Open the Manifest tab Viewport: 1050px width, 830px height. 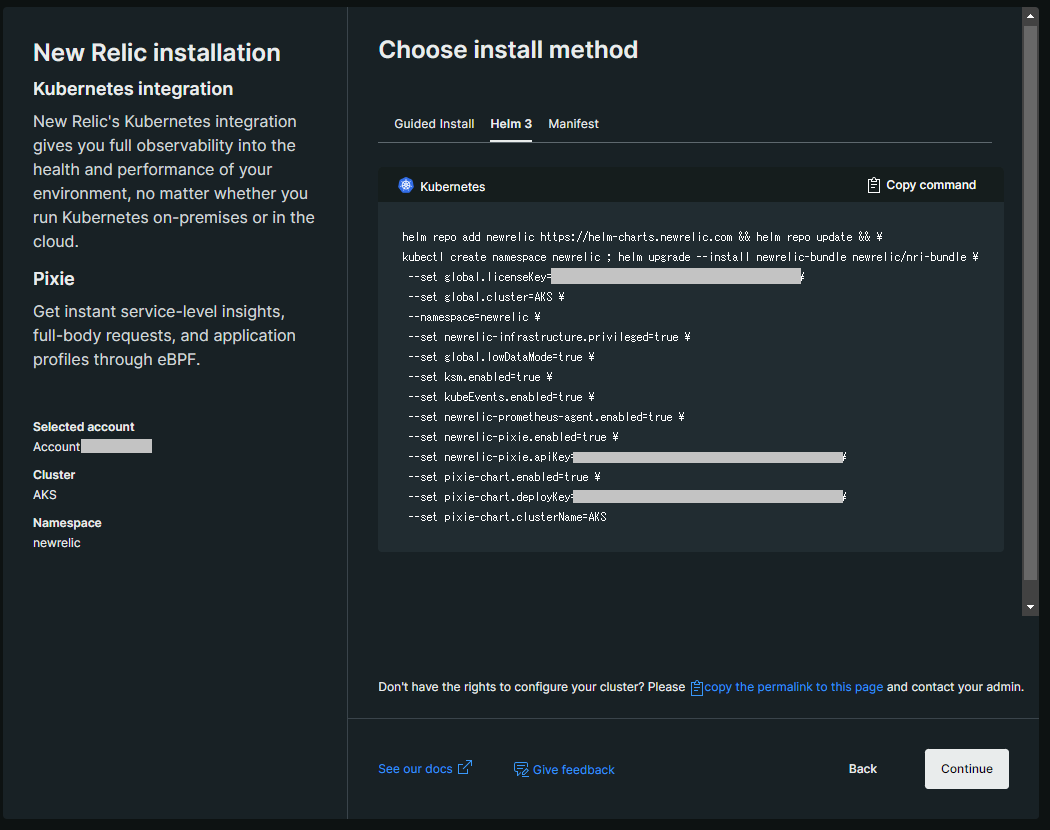[574, 124]
